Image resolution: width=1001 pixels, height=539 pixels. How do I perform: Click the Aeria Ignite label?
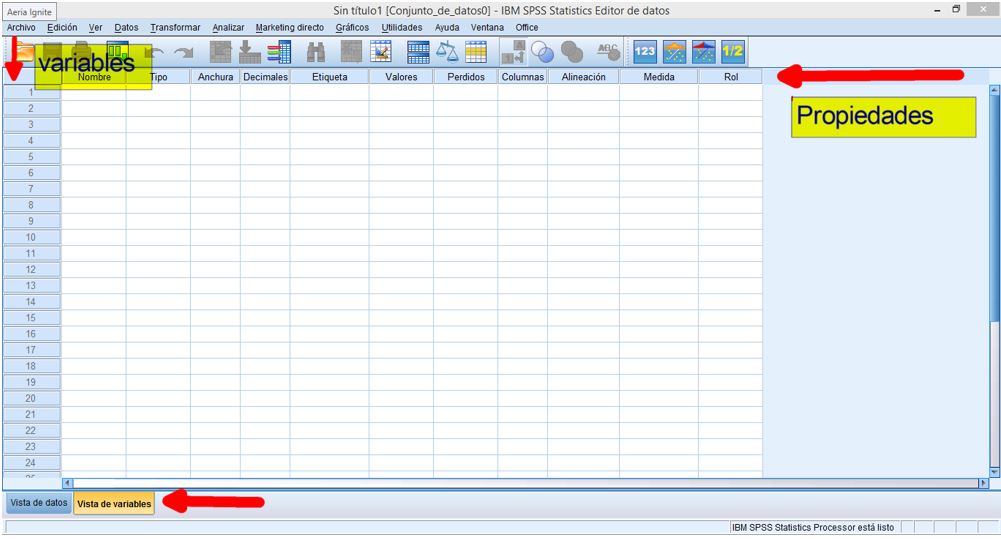point(29,11)
